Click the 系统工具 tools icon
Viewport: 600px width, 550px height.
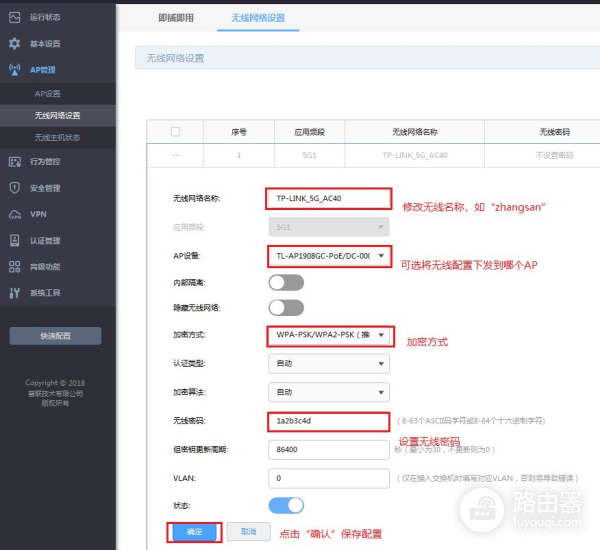point(15,293)
